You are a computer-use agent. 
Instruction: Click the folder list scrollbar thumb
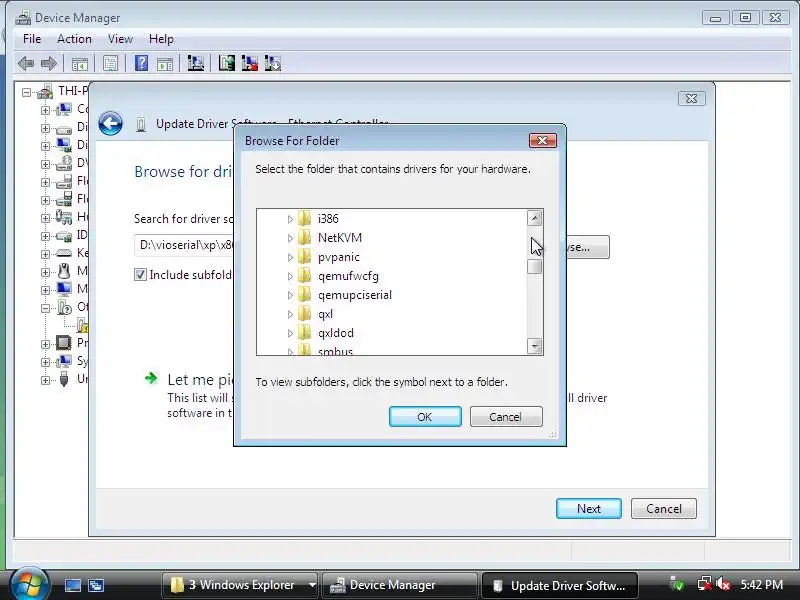534,266
